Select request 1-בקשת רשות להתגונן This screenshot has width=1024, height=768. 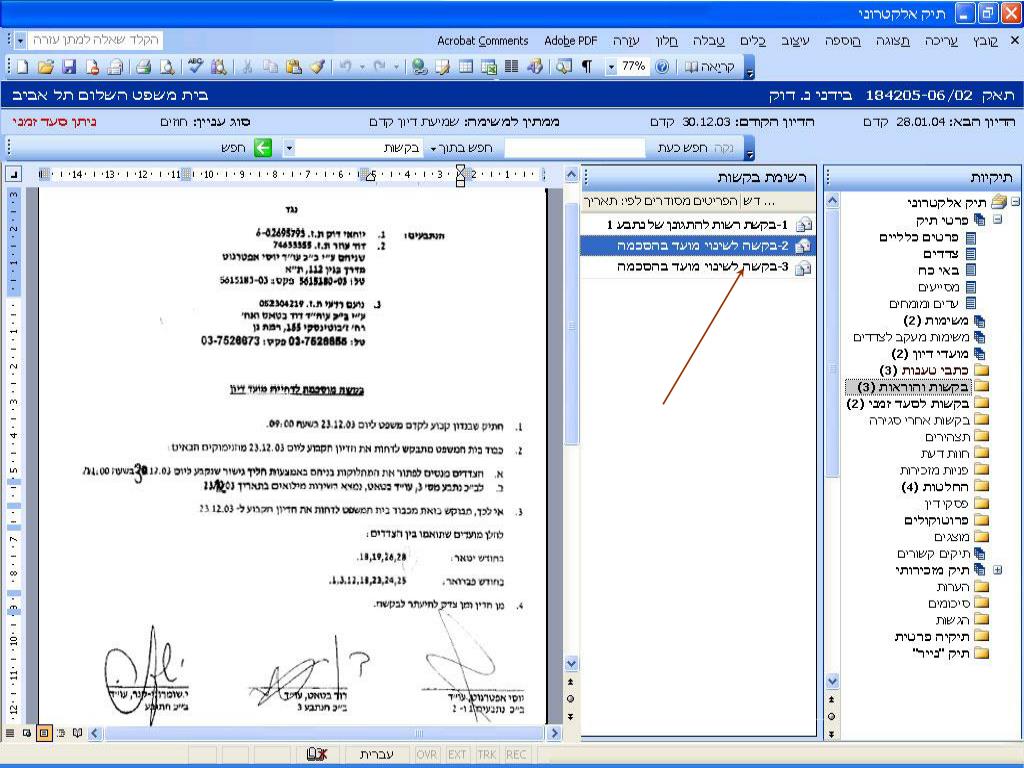697,225
